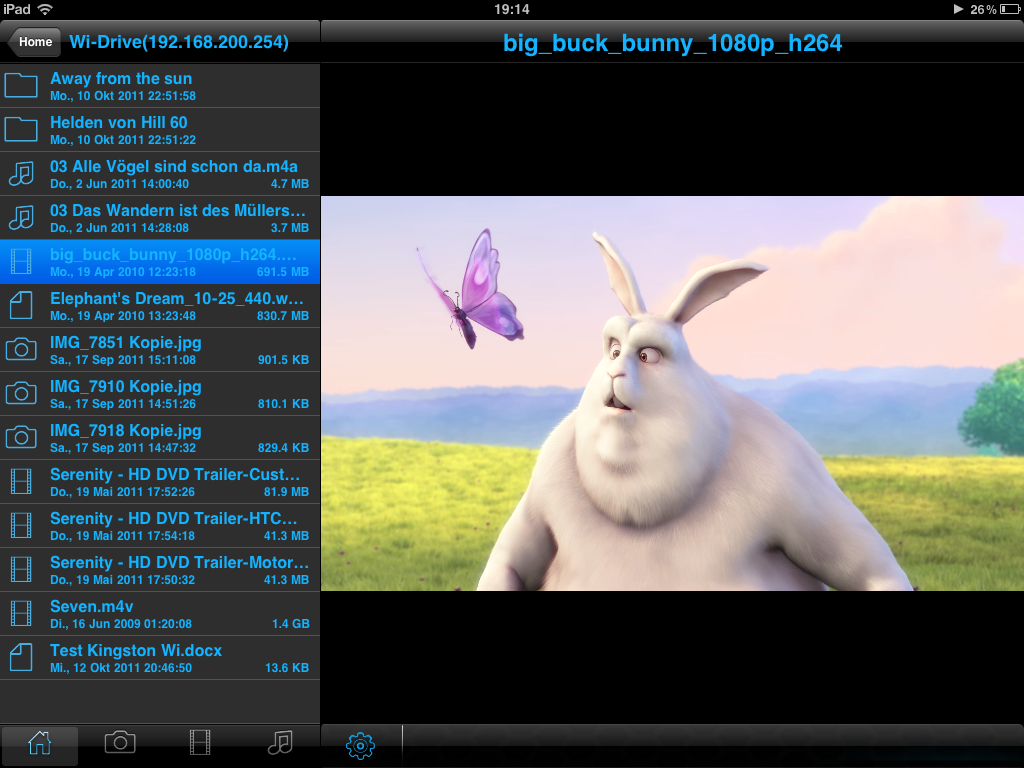Open Serenity - HD DVD Trailer-HTC video
1024x768 pixels.
[x=160, y=526]
